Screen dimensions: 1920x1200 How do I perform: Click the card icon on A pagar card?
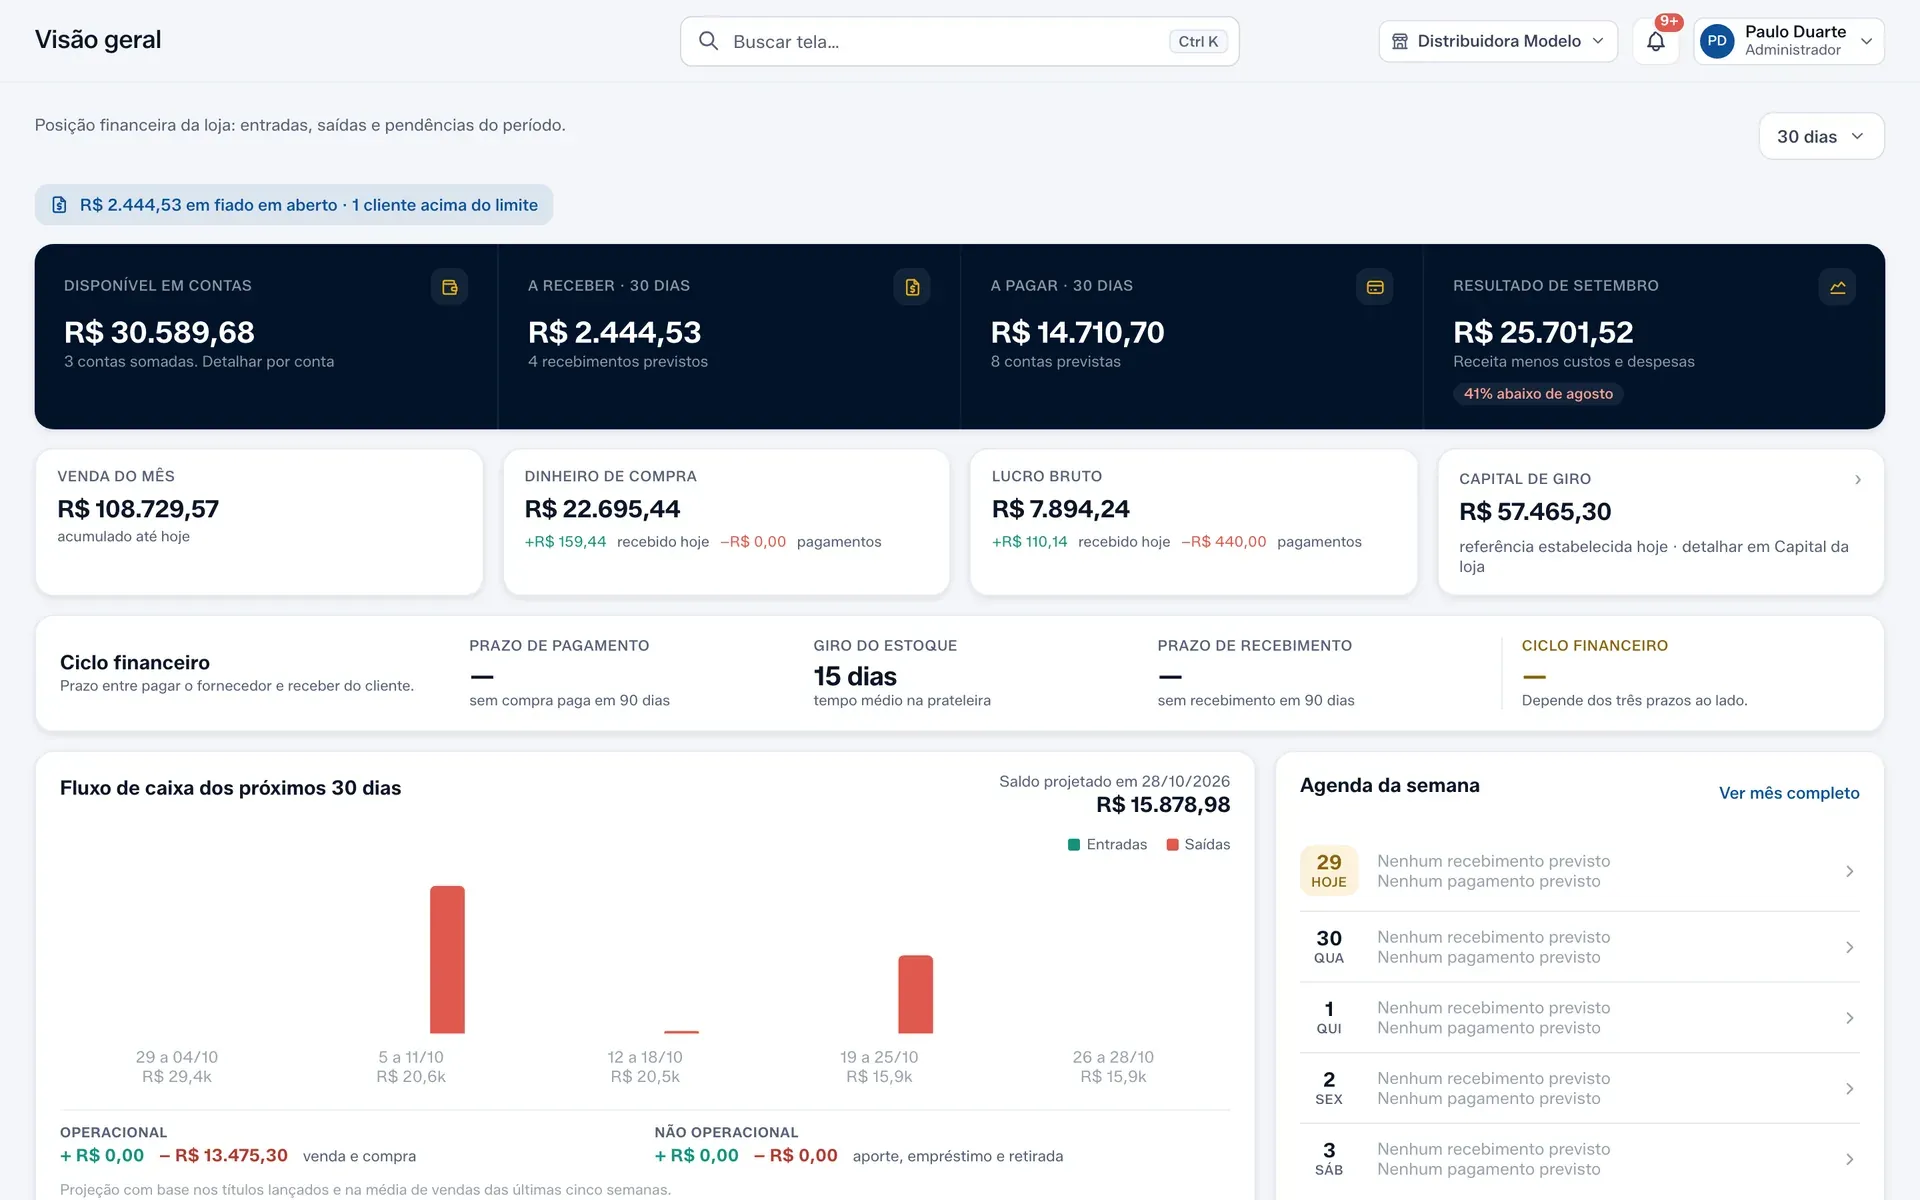pos(1375,287)
